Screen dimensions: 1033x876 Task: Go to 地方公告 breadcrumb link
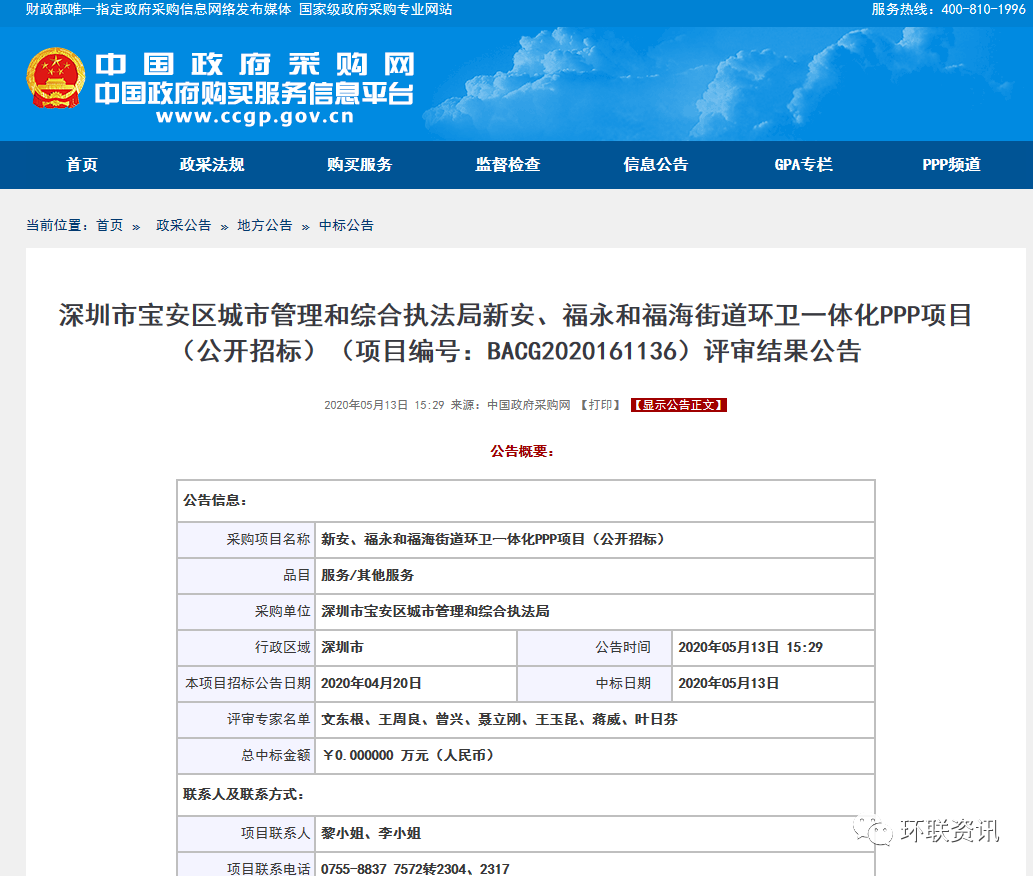[265, 226]
